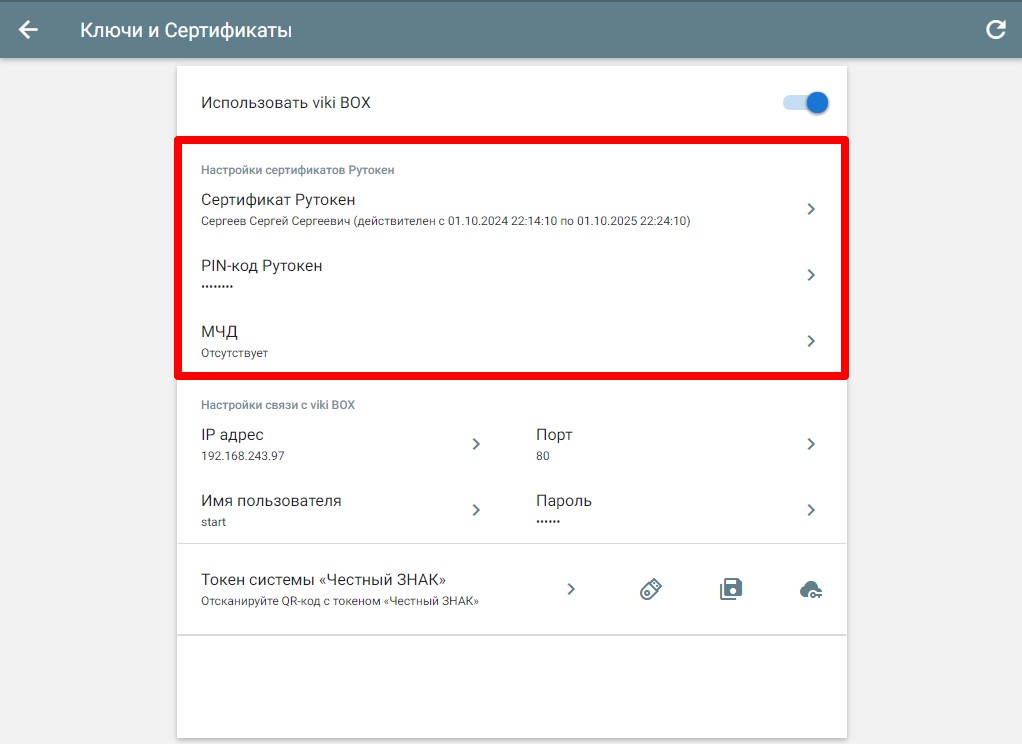Click the cloud key icon
The height and width of the screenshot is (744, 1022).
(811, 590)
